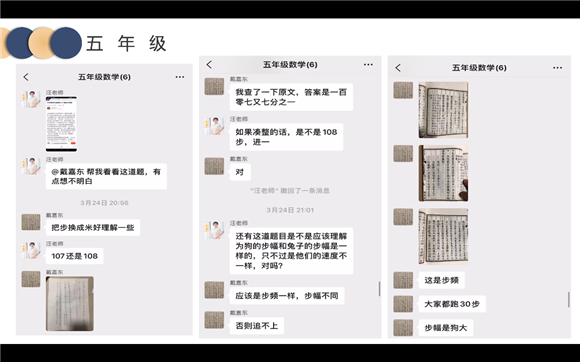This screenshot has height=362, width=580.
Task: Tap back arrow in right chat panel
Action: click(398, 68)
